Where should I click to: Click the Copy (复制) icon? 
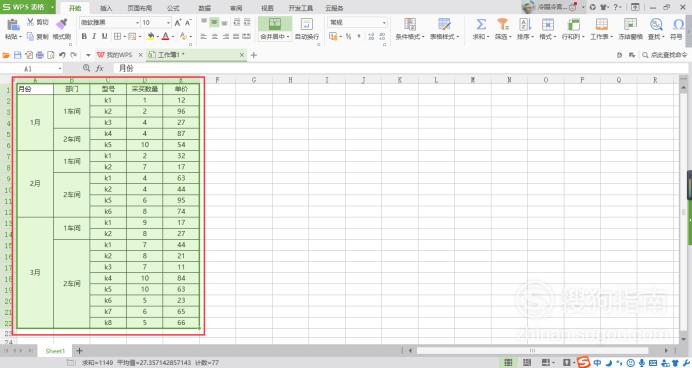pos(30,37)
